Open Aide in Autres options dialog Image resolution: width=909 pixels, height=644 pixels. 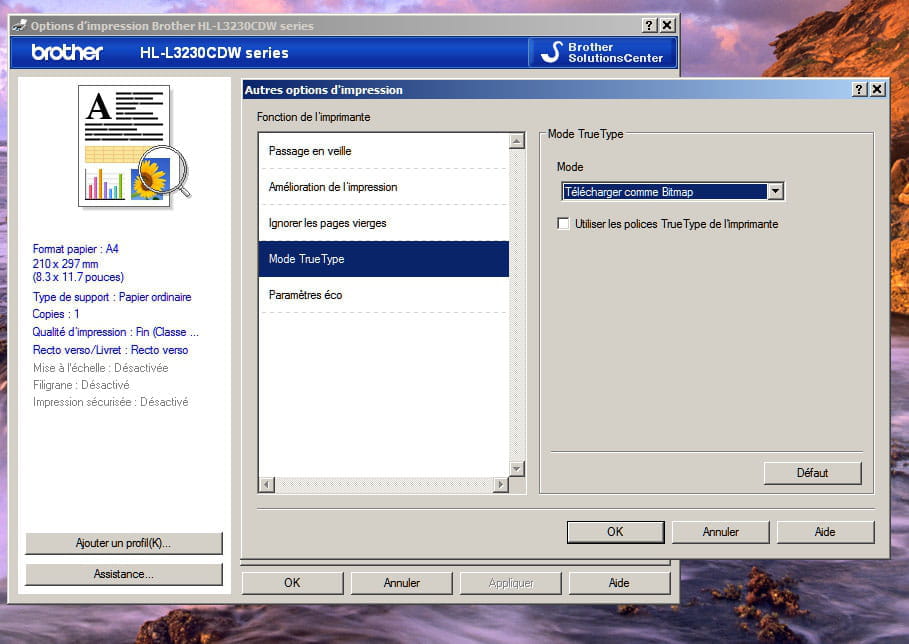tap(825, 532)
